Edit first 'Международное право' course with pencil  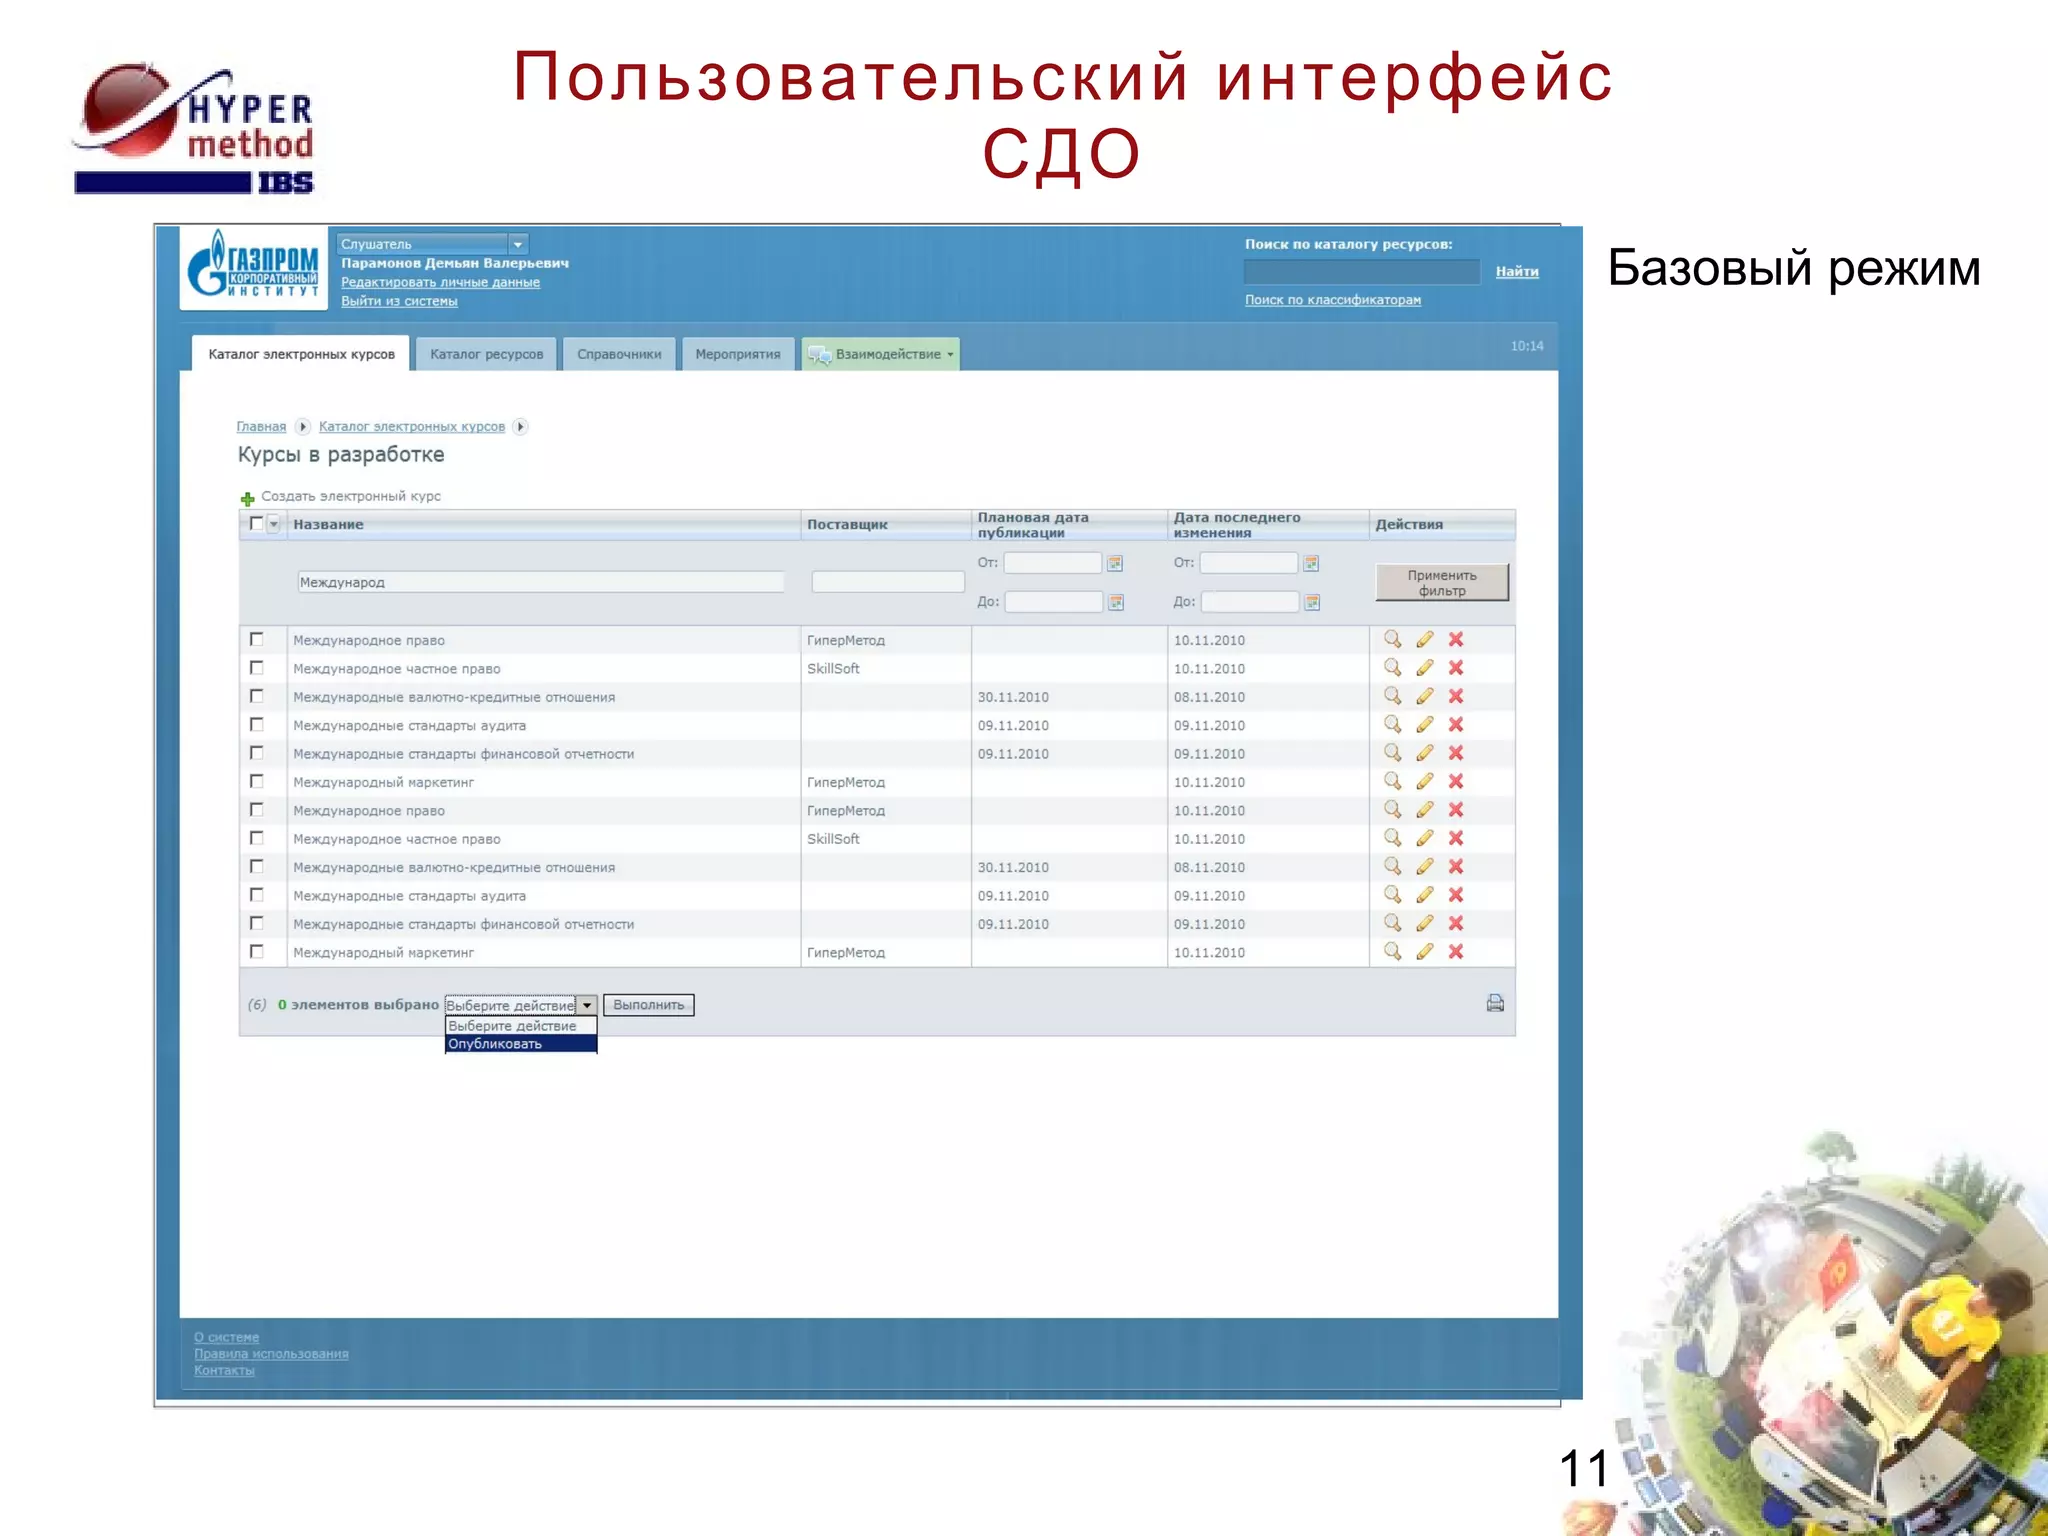pyautogui.click(x=1425, y=639)
